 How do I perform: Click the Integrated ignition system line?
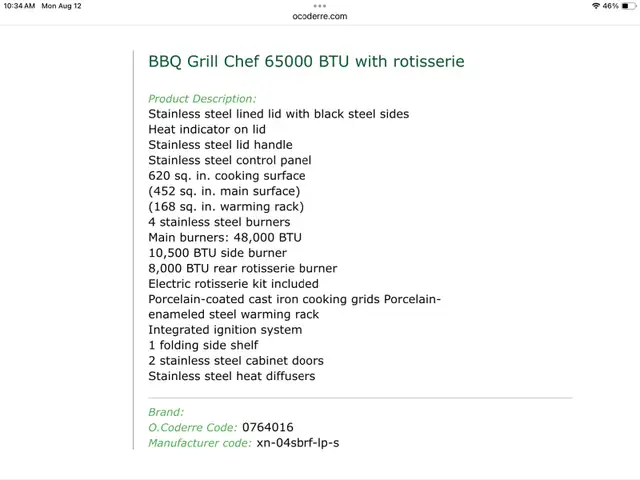[225, 330]
